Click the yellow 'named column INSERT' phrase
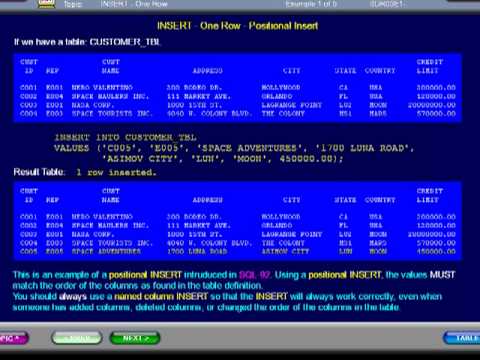The height and width of the screenshot is (360, 480). tap(161, 296)
